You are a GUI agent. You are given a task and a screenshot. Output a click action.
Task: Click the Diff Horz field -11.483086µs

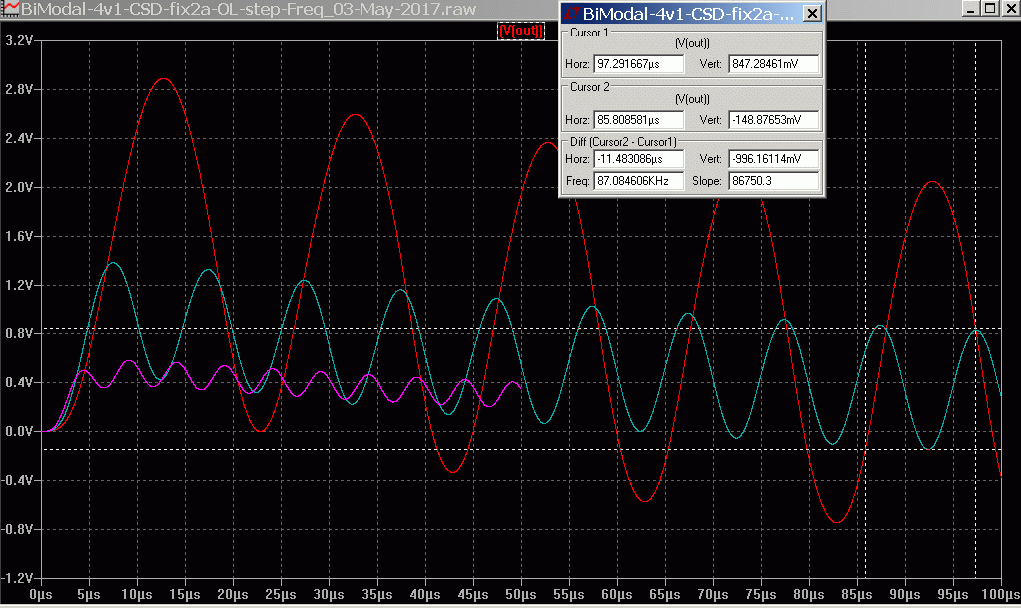click(x=639, y=159)
